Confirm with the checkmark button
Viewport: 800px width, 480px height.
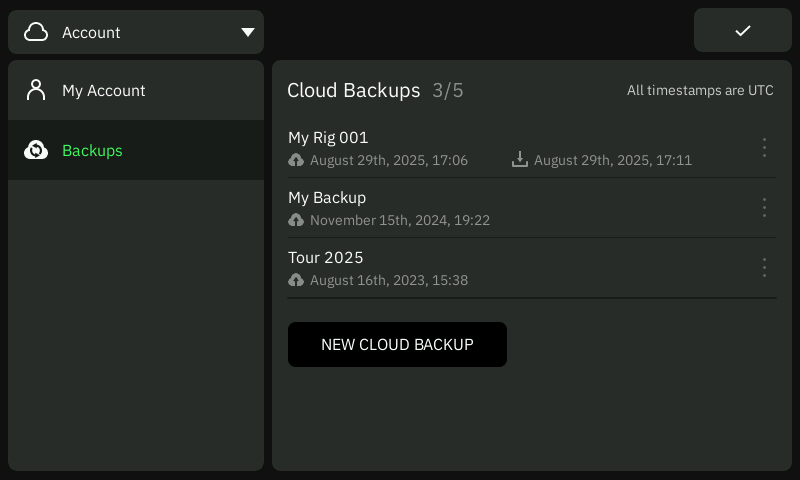point(742,31)
